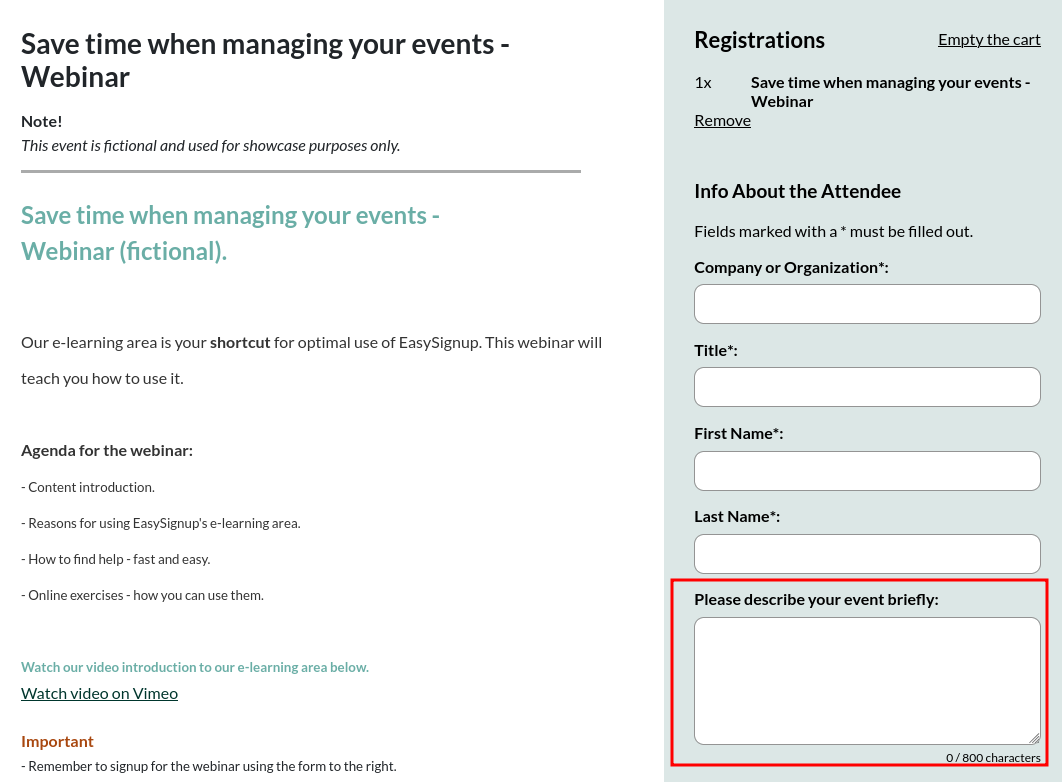
Task: Click the Last Name field label
Action: [x=737, y=516]
